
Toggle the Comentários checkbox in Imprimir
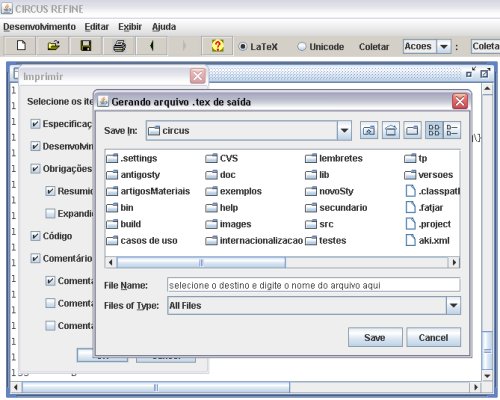(x=35, y=258)
